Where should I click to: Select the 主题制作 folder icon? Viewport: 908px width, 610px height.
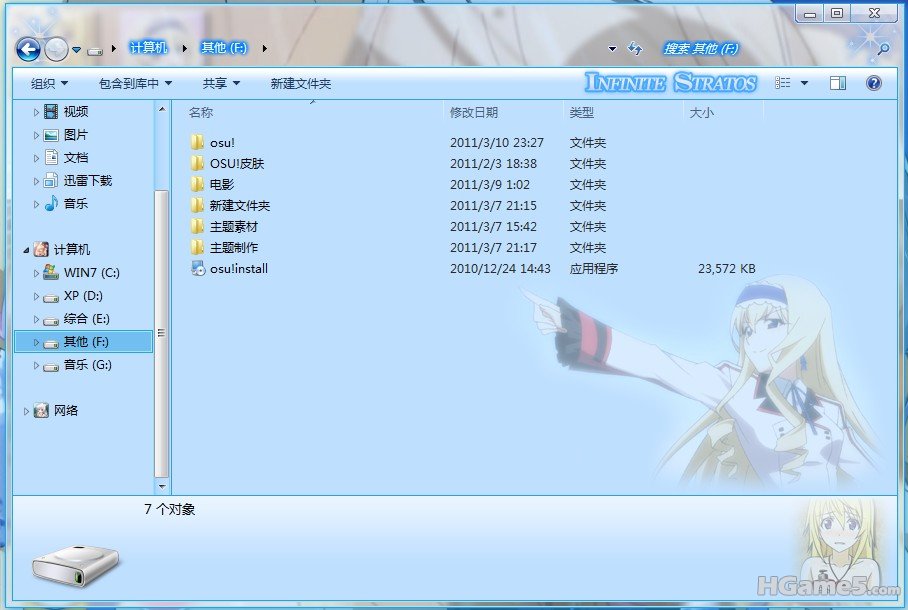(x=197, y=247)
